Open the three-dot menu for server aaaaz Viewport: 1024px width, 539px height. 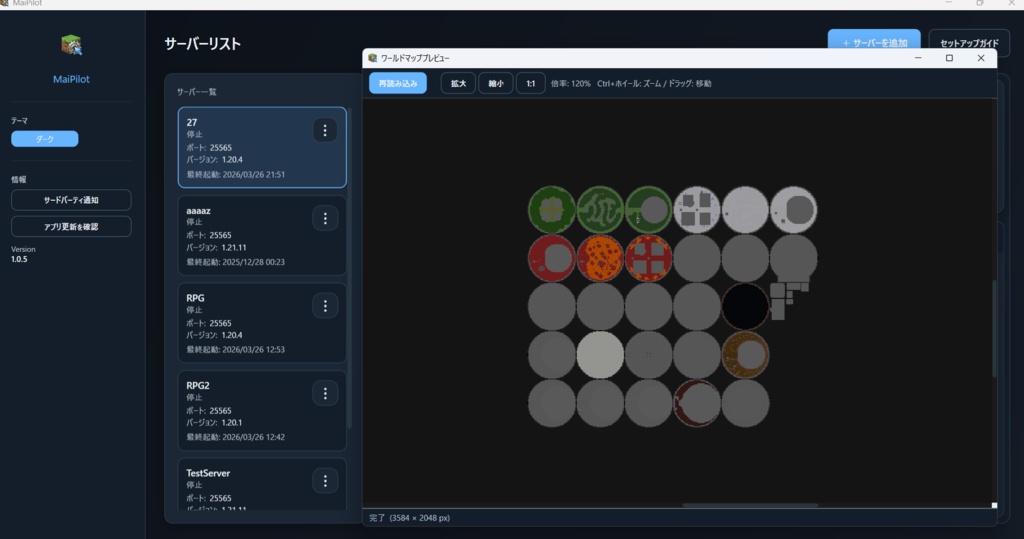(325, 218)
